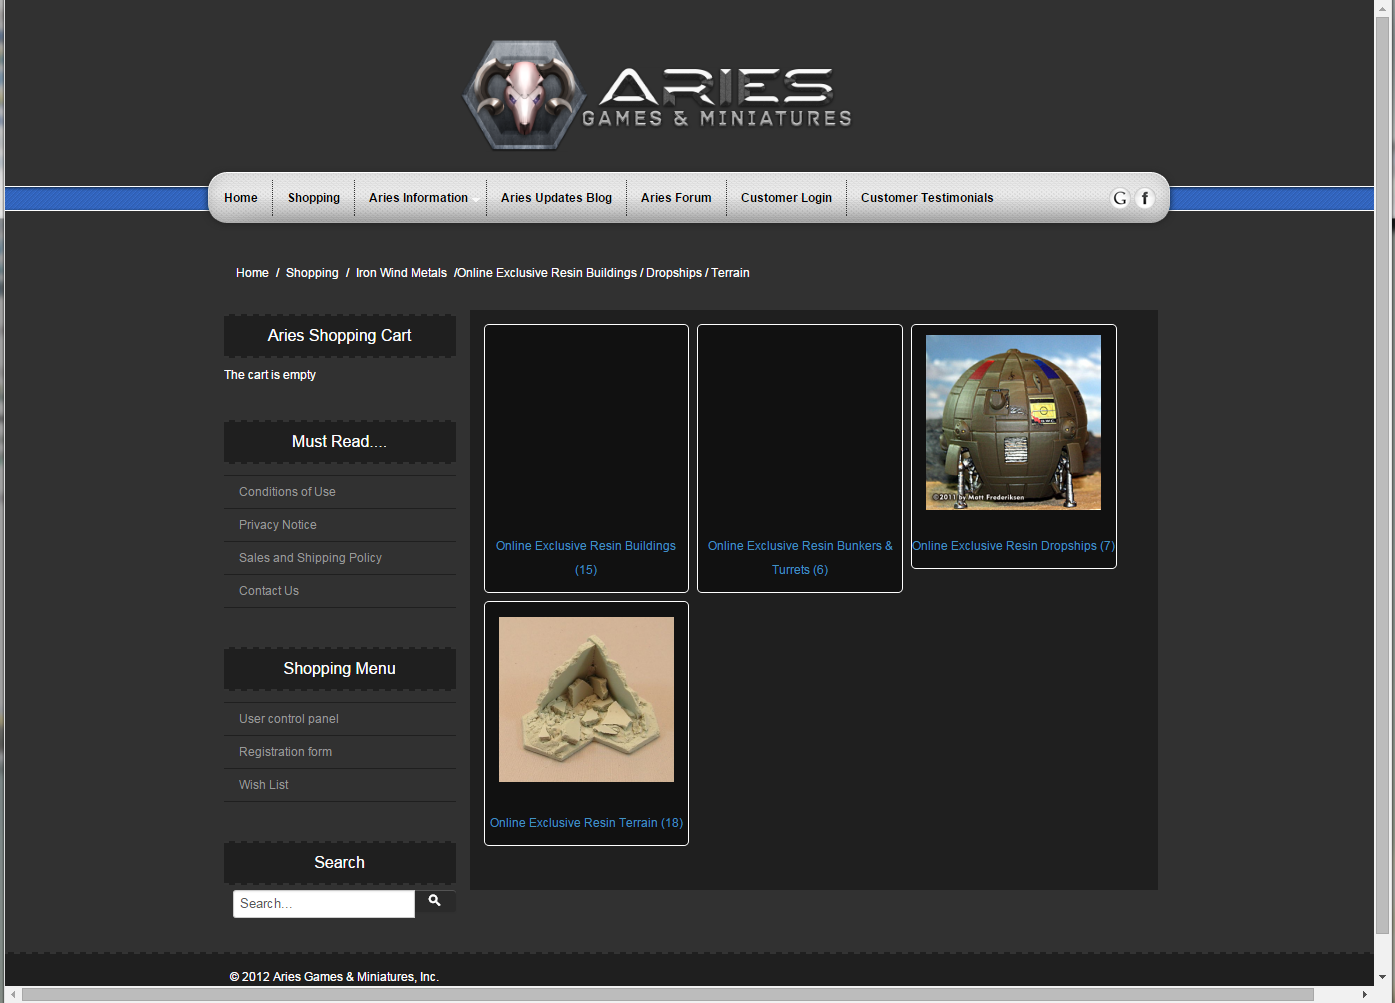Click the scroll down arrow
Image resolution: width=1395 pixels, height=1003 pixels.
click(x=1383, y=977)
